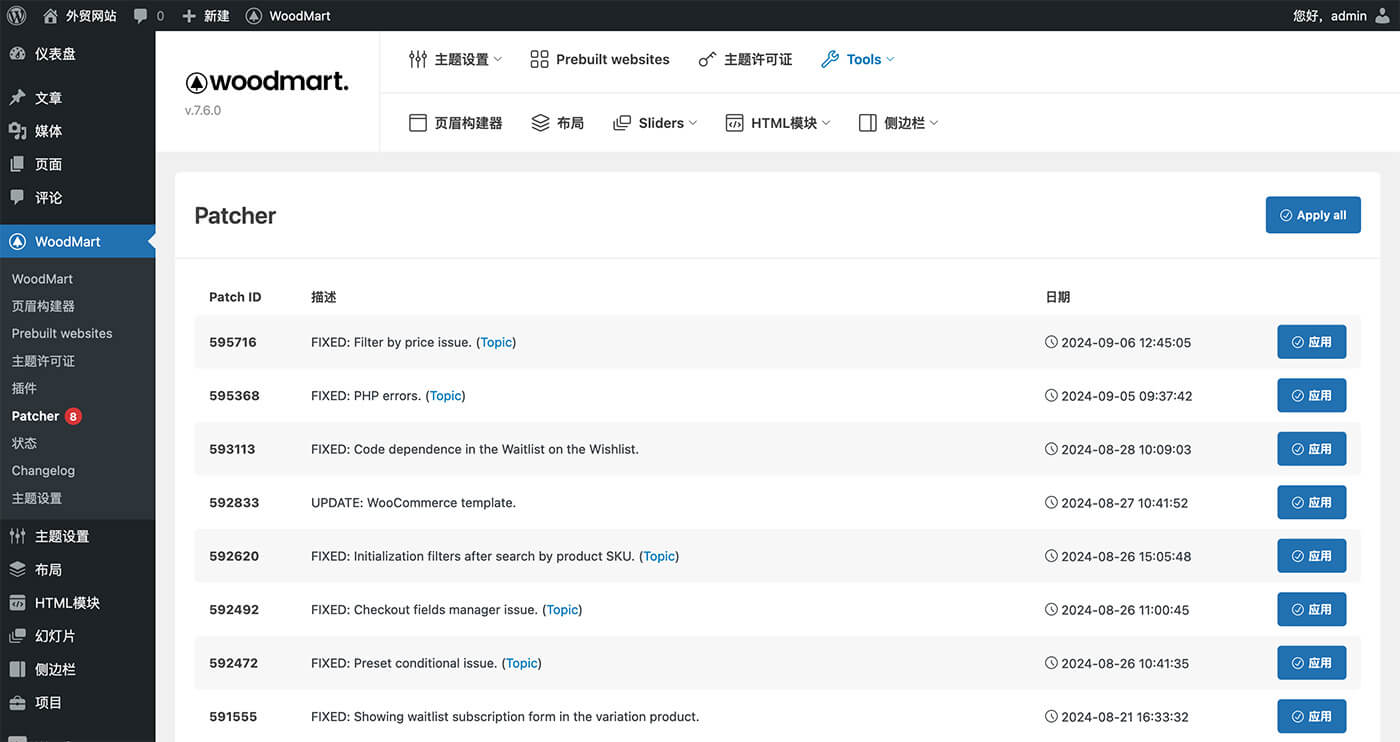Image resolution: width=1400 pixels, height=742 pixels.
Task: Open Topic link for Preset conditional issue
Action: (x=522, y=663)
